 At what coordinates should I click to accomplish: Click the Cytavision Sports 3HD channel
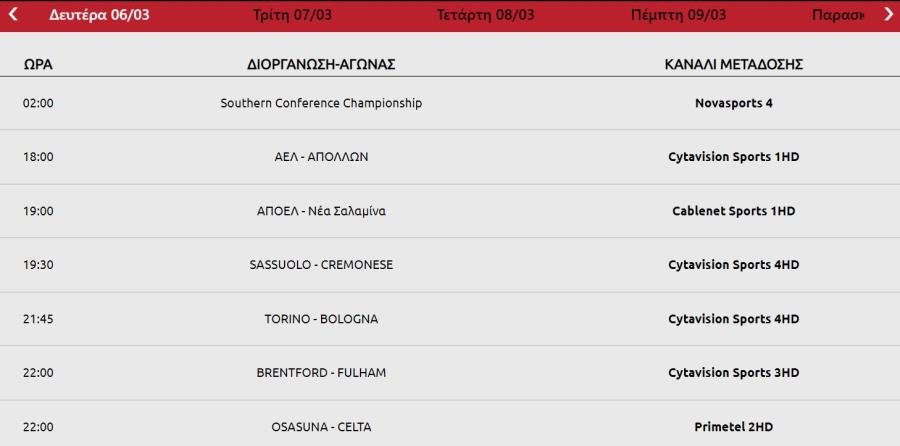(734, 373)
